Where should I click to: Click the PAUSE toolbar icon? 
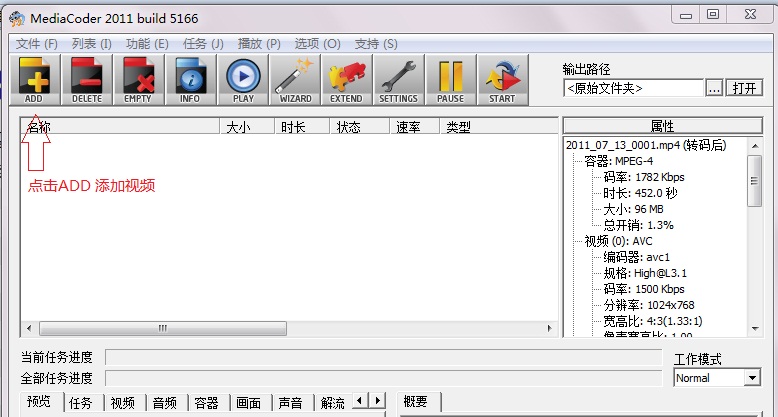coord(451,80)
